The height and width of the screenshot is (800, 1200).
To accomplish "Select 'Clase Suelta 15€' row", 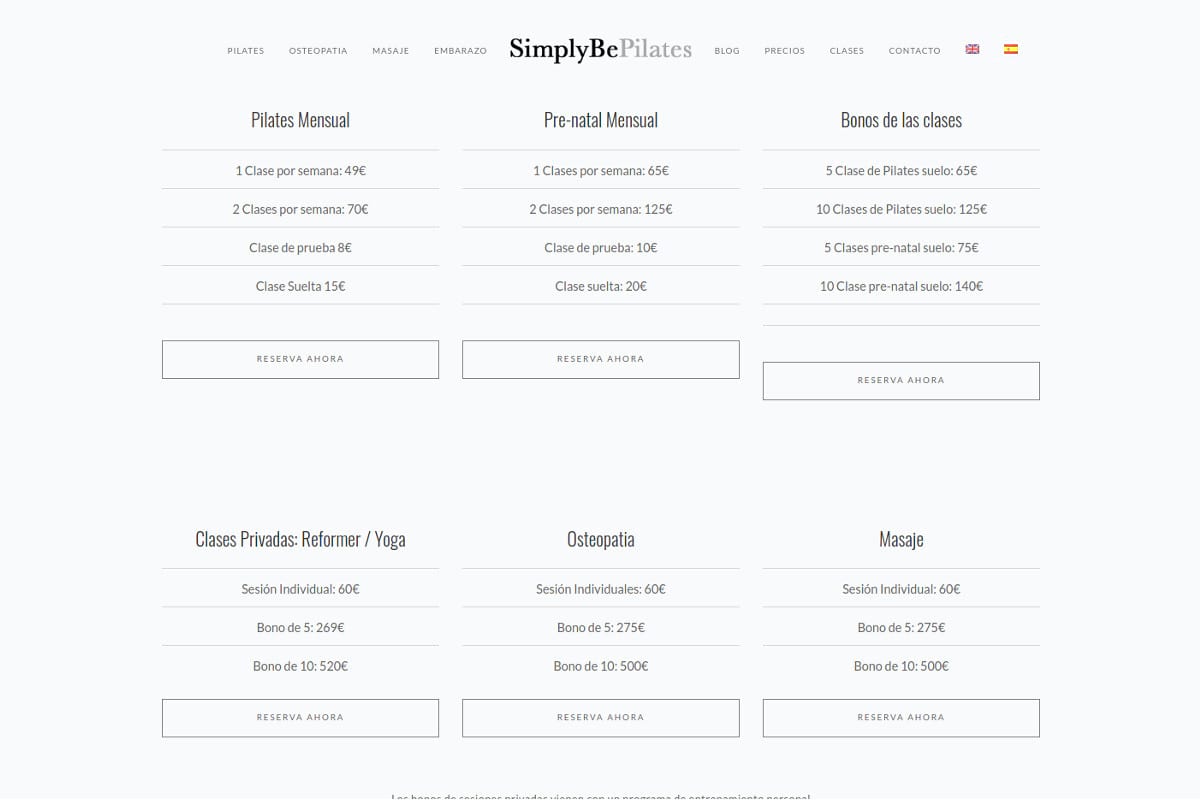I will [300, 286].
